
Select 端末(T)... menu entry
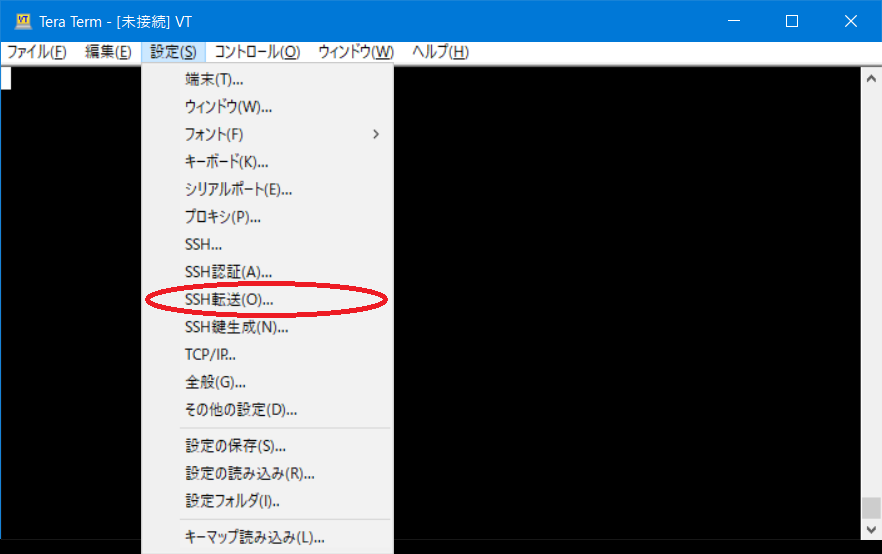267,79
